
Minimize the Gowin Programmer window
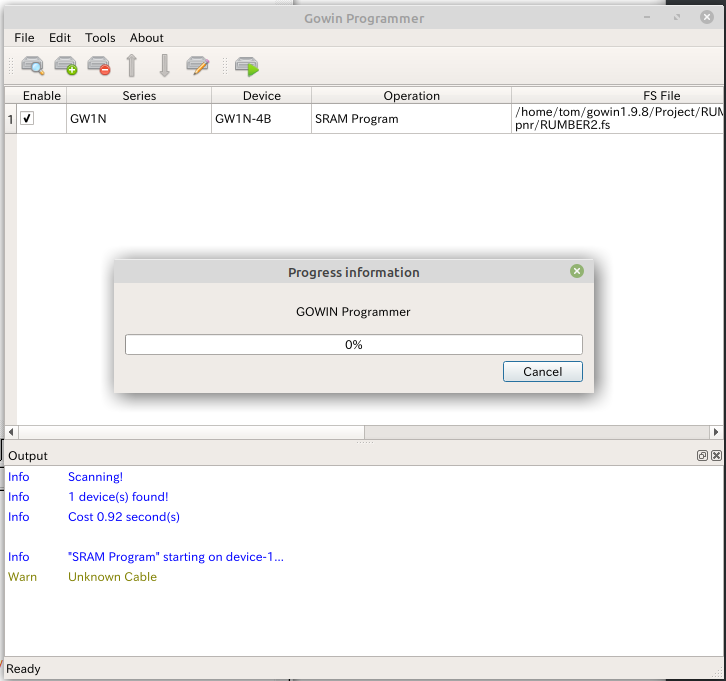(x=647, y=18)
